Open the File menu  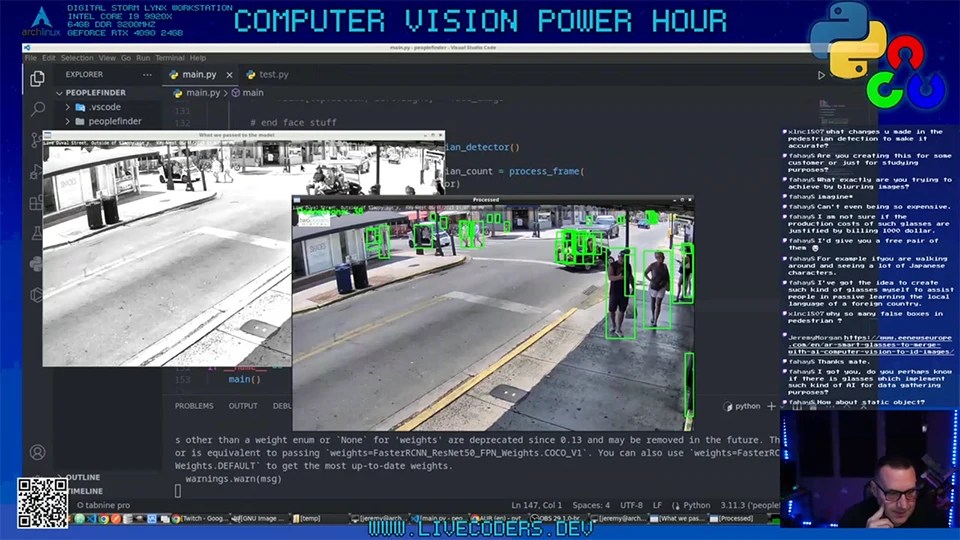tap(31, 58)
